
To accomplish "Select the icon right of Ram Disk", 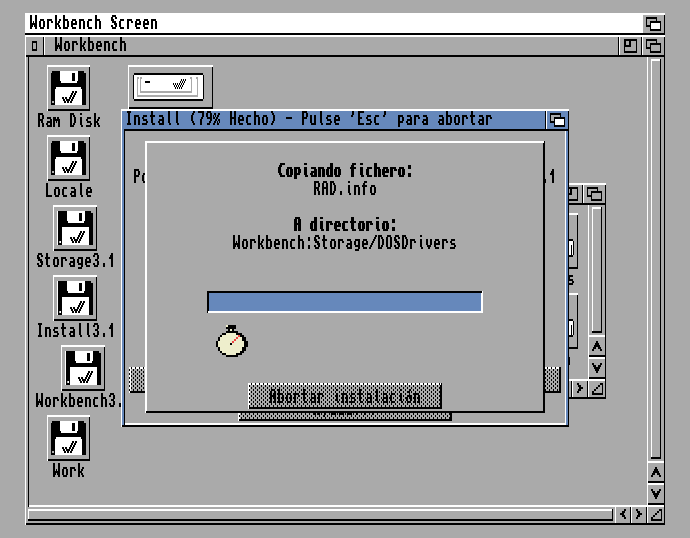I will click(170, 86).
